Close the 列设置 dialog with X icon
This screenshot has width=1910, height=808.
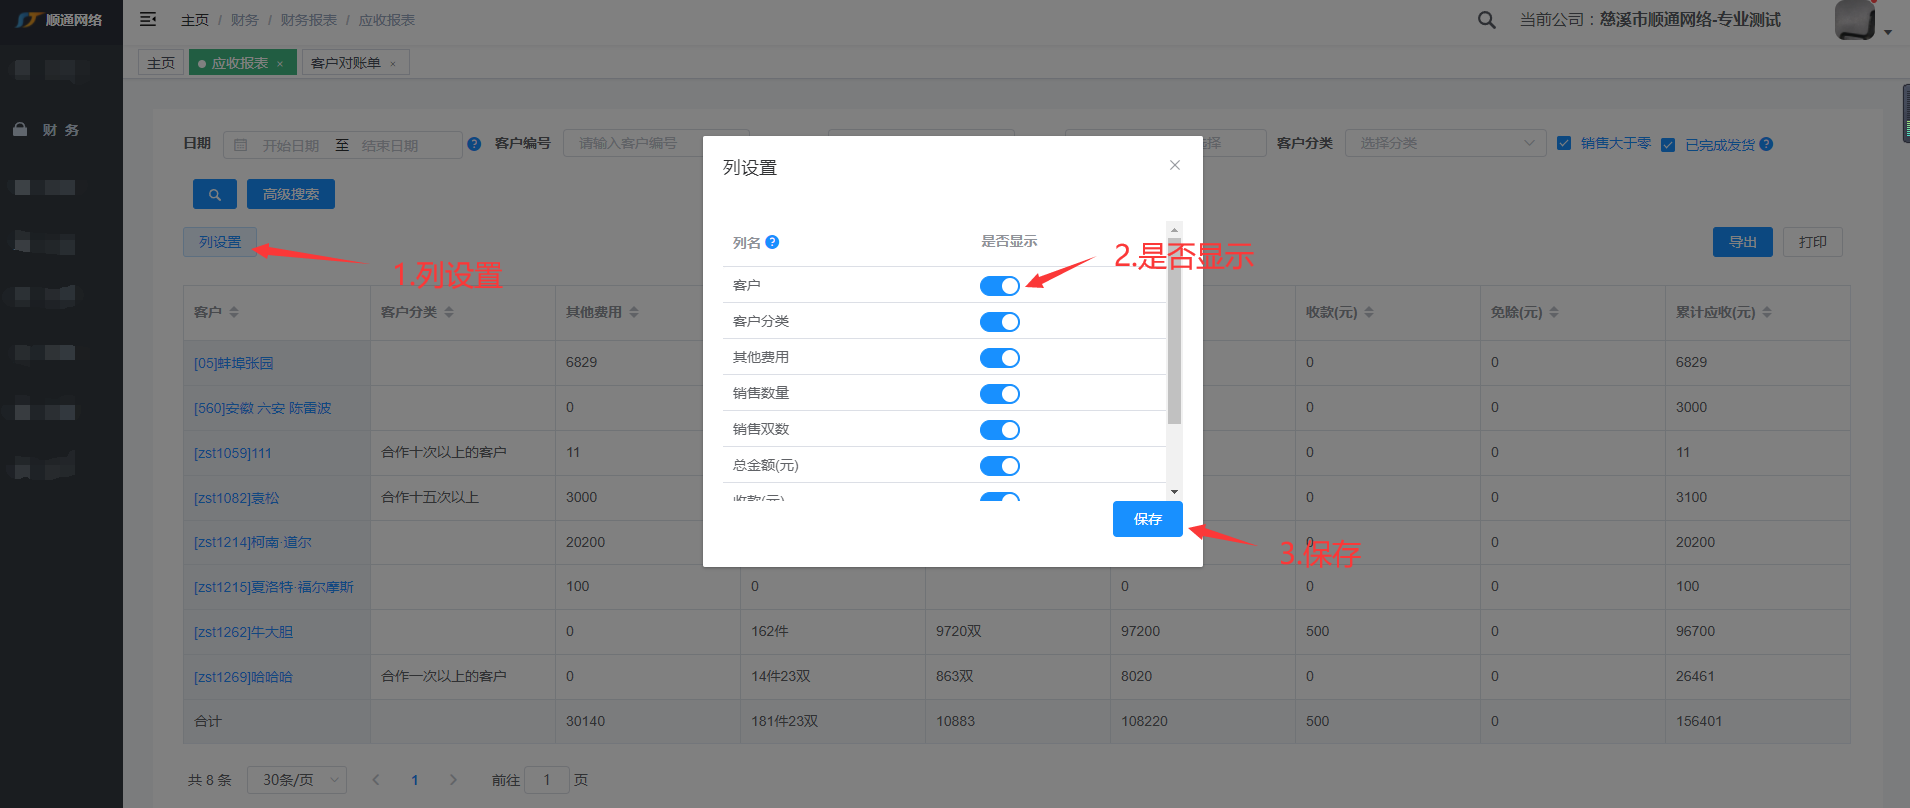click(1175, 165)
